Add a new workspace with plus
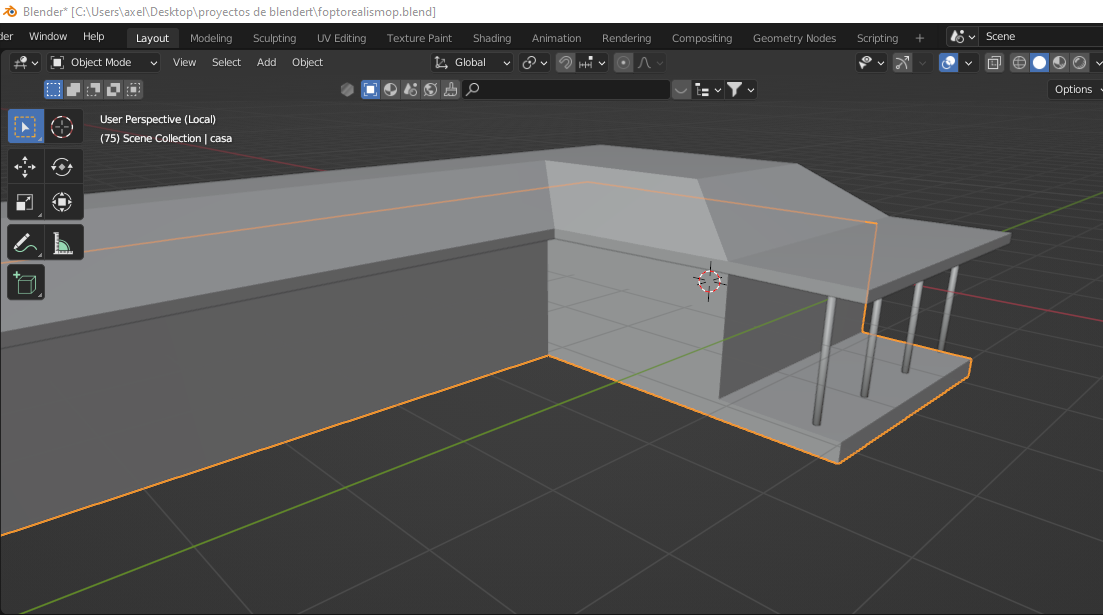 click(919, 38)
